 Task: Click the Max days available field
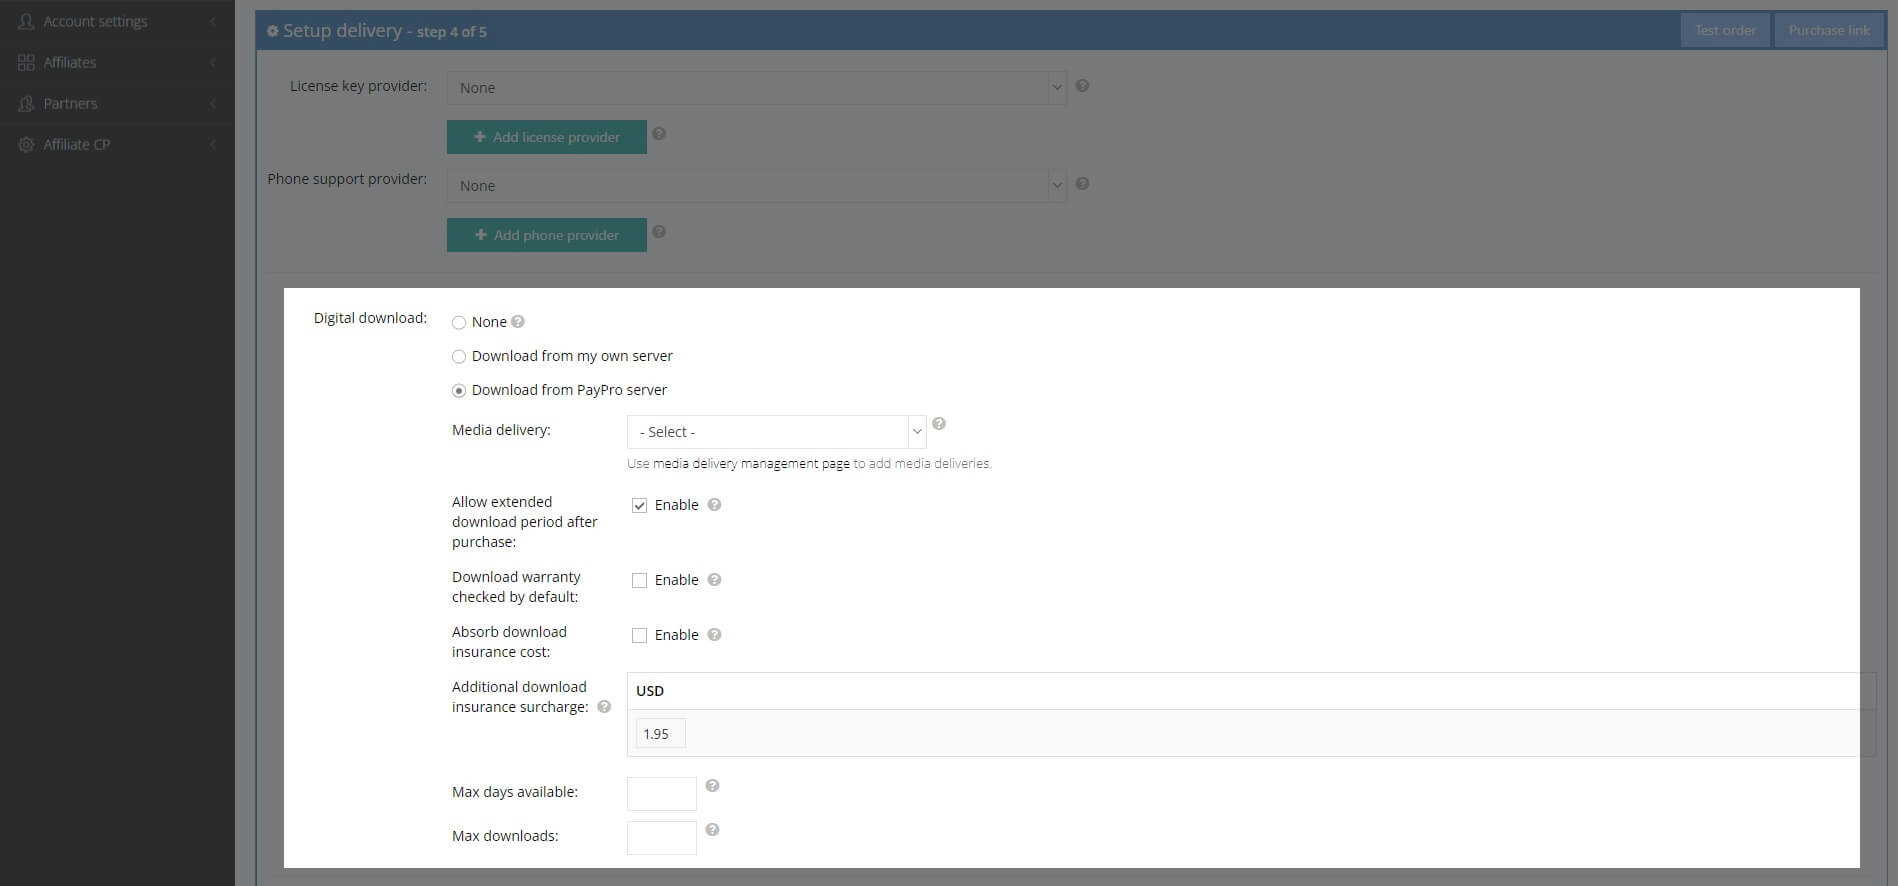coord(661,794)
